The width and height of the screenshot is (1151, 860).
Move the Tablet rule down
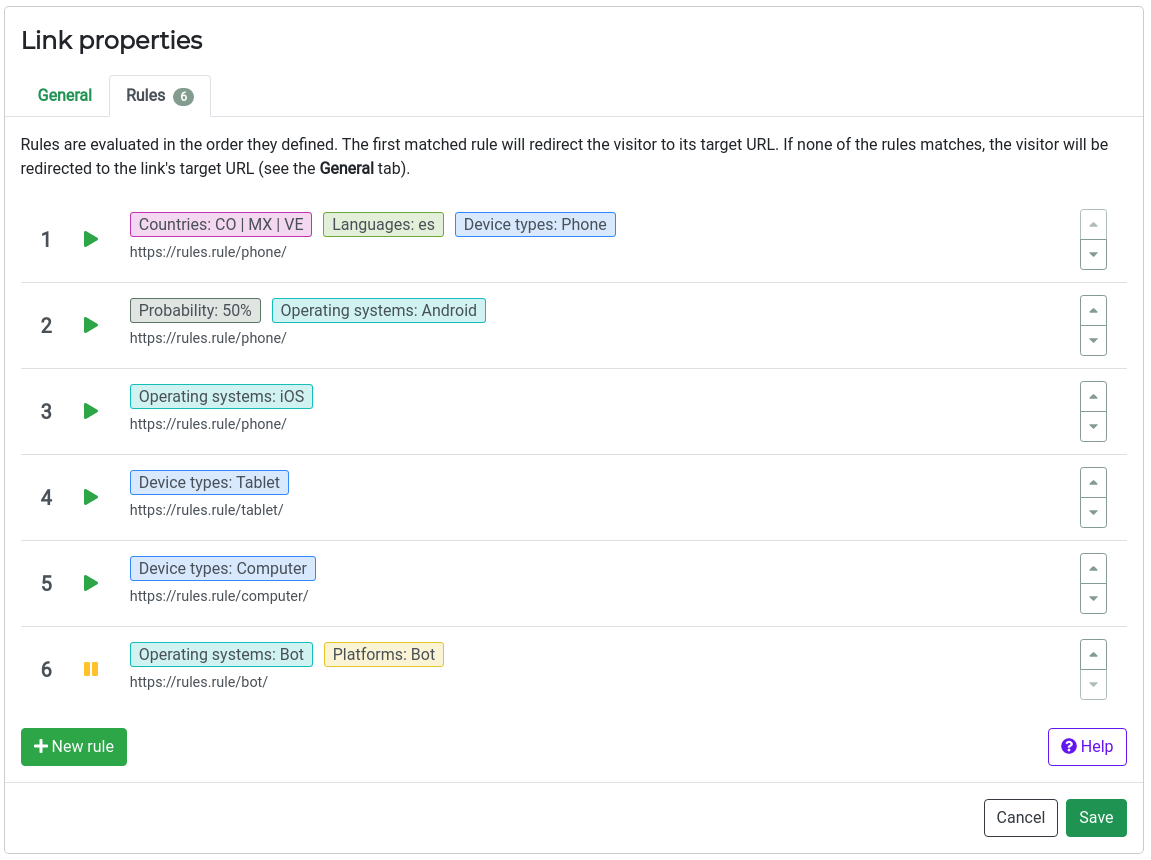click(1093, 512)
